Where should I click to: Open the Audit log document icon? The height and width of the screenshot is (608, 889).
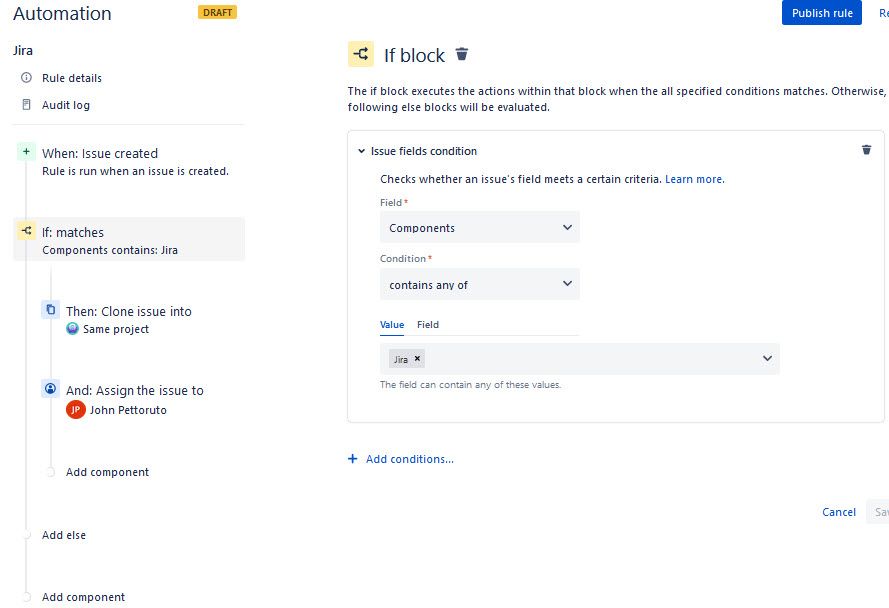click(26, 104)
